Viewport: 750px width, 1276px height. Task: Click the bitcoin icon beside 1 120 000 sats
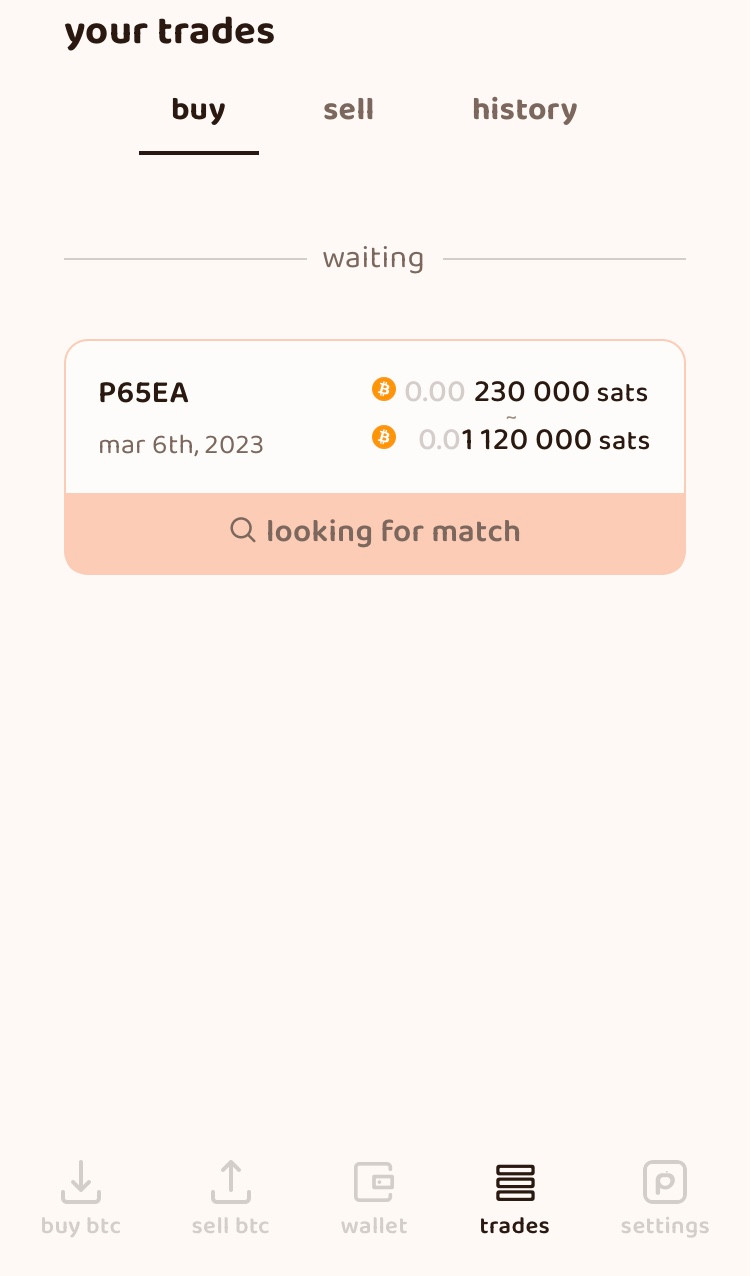[x=384, y=437]
